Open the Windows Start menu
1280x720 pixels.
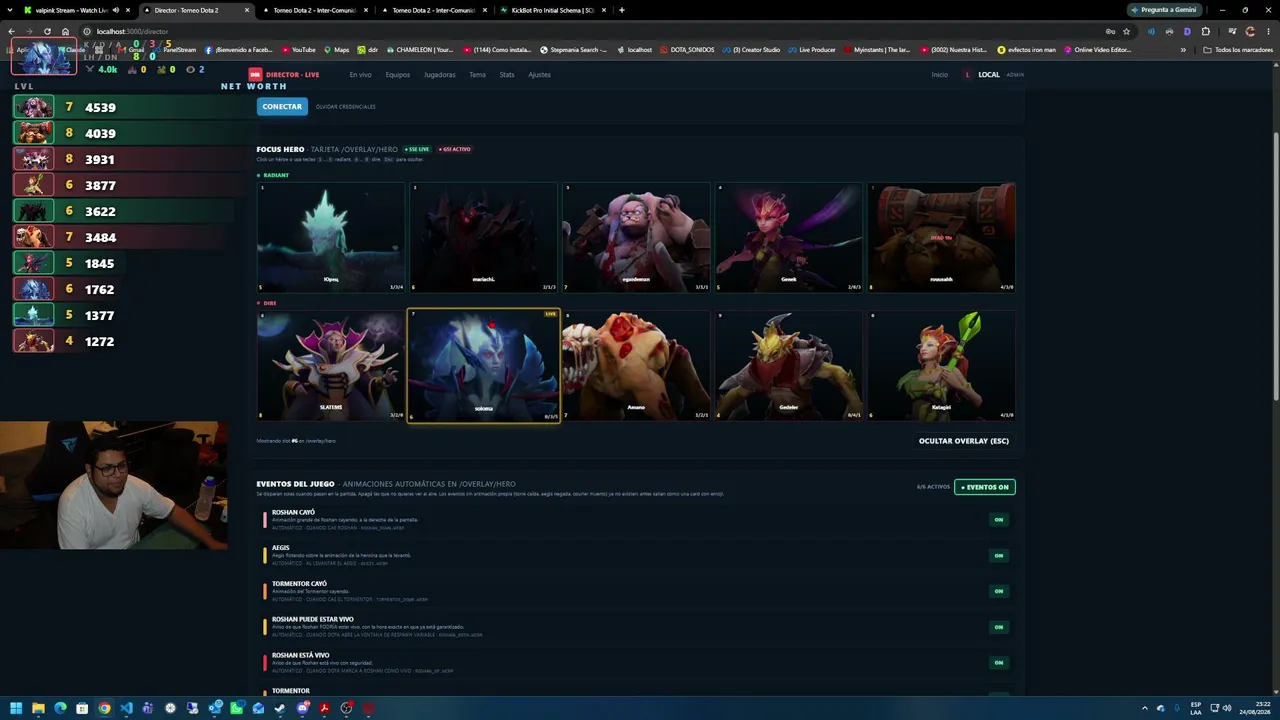(16, 708)
